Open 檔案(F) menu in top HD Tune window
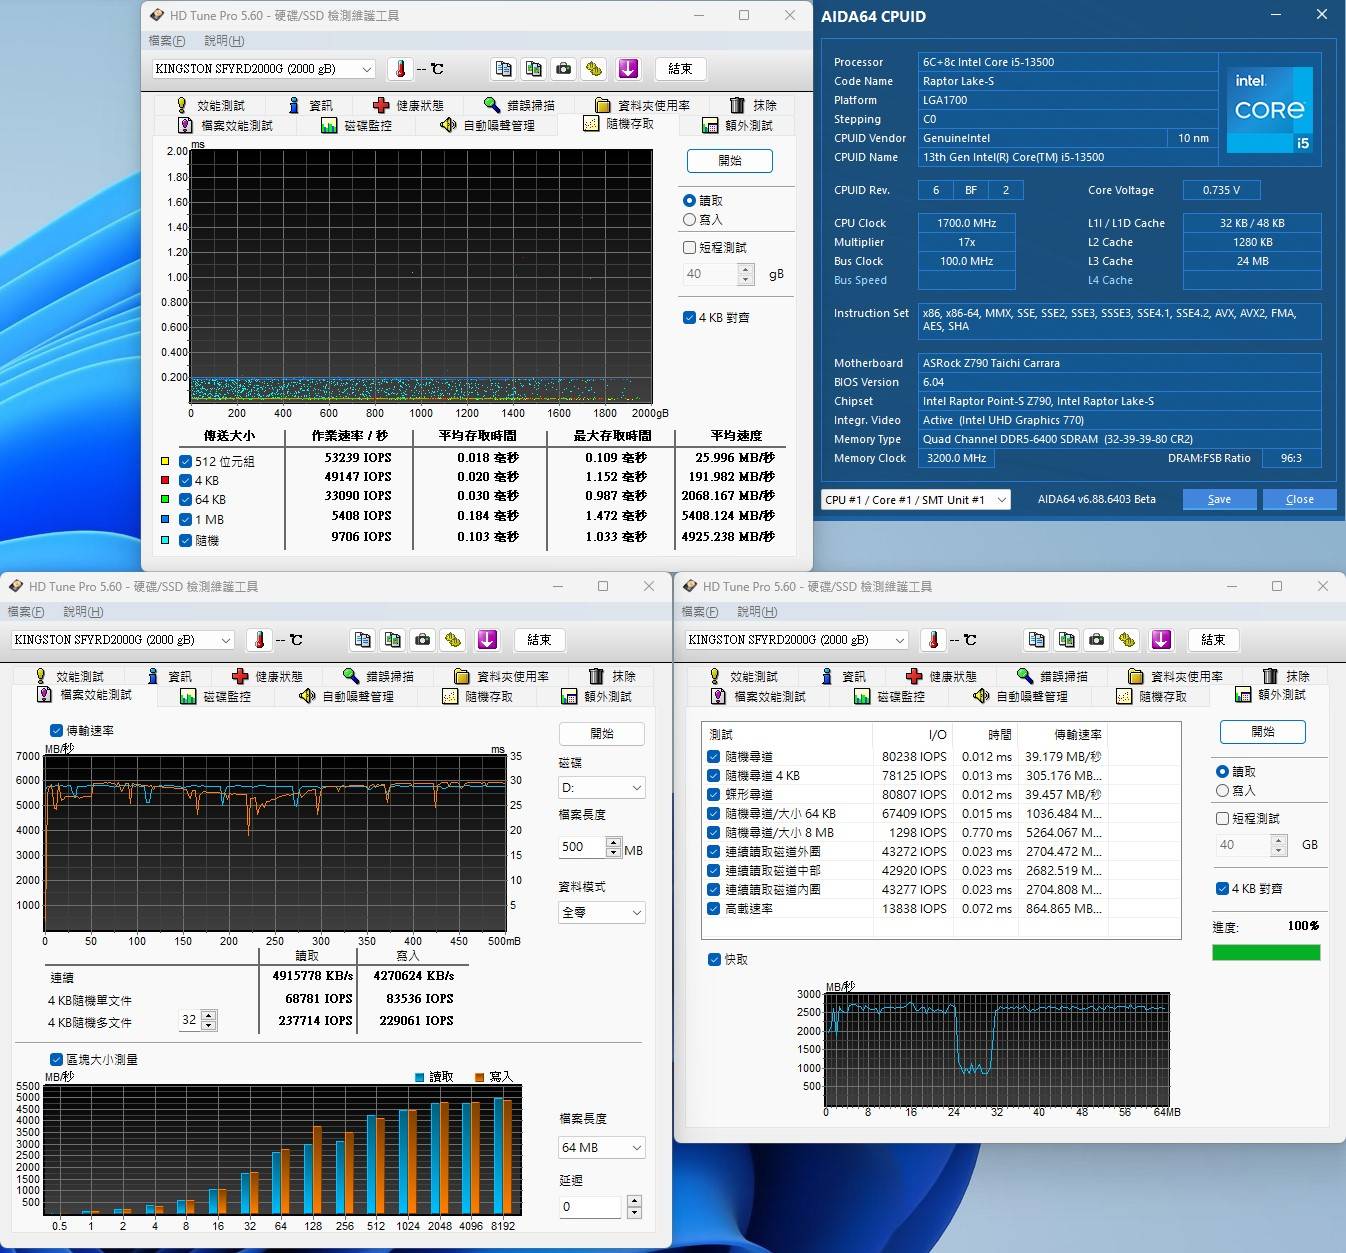The width and height of the screenshot is (1346, 1253). (167, 41)
